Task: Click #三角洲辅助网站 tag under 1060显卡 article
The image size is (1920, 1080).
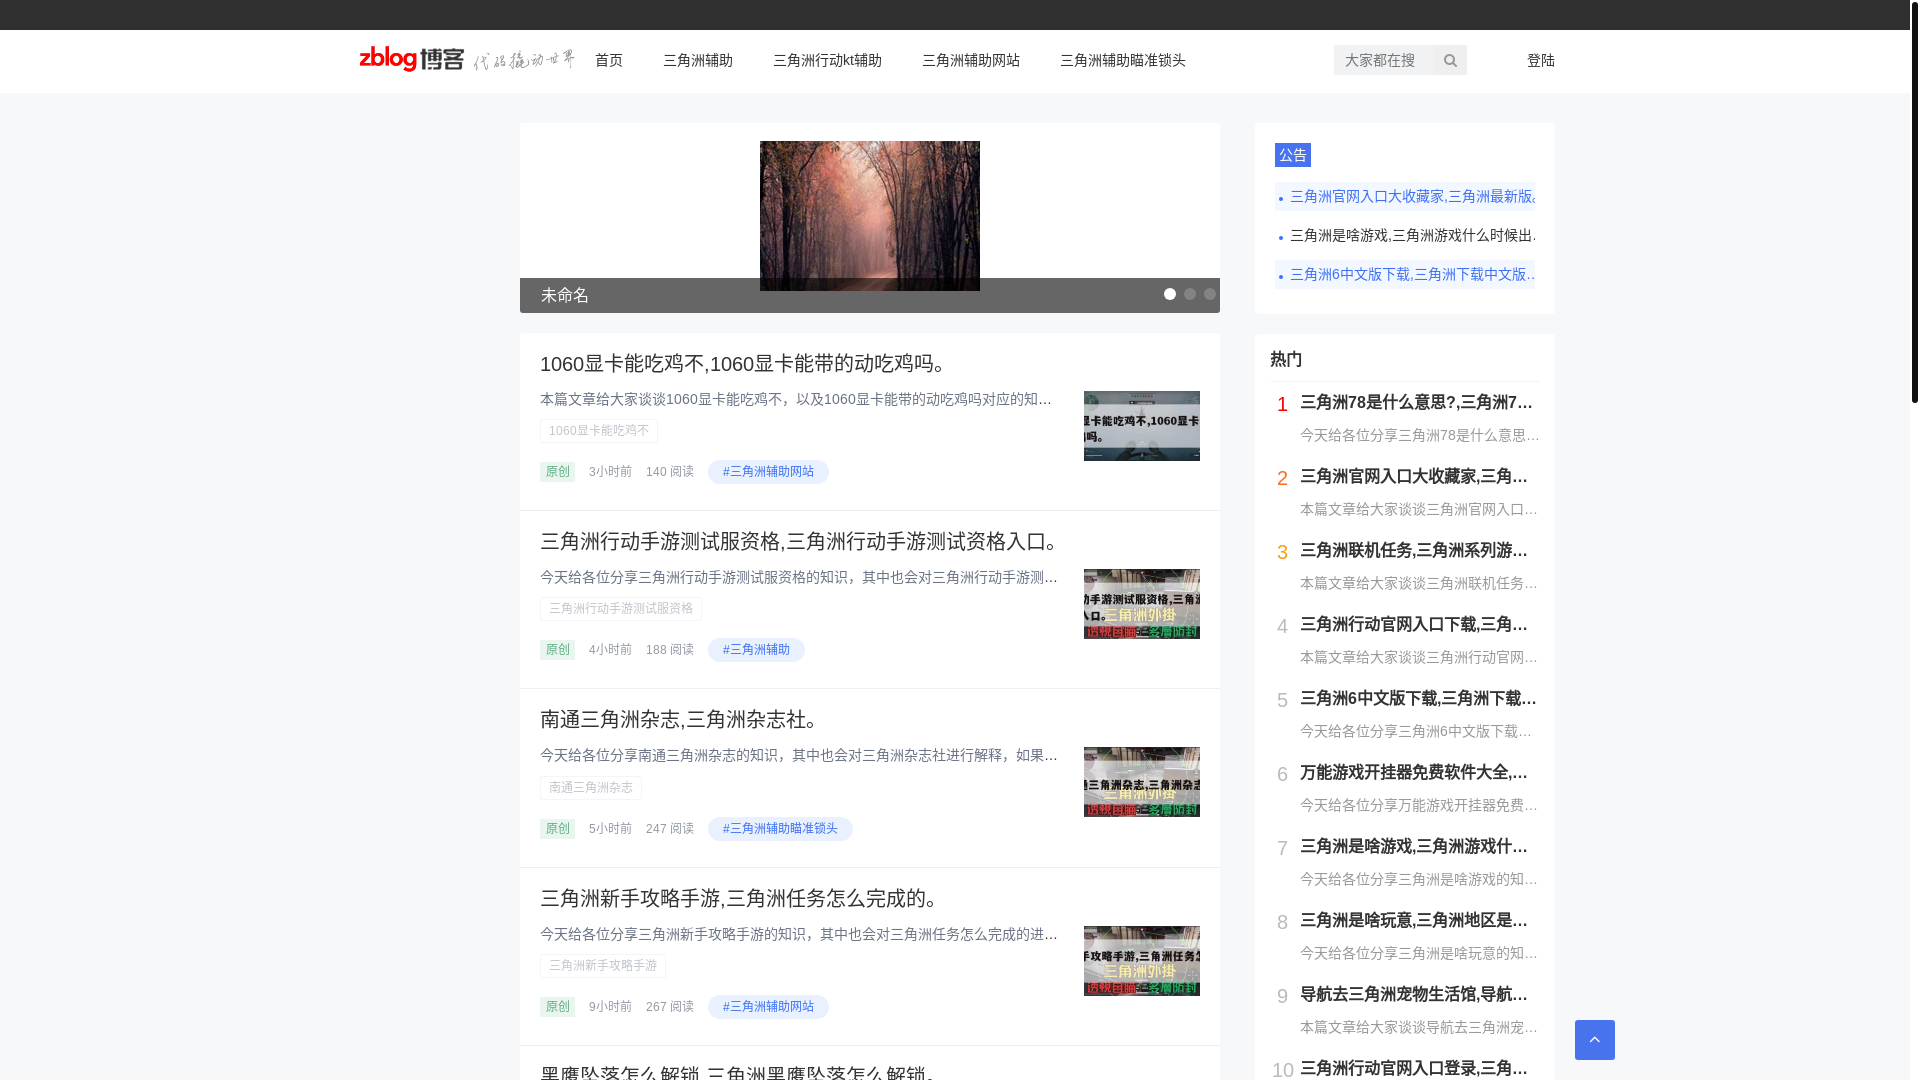Action: 768,472
